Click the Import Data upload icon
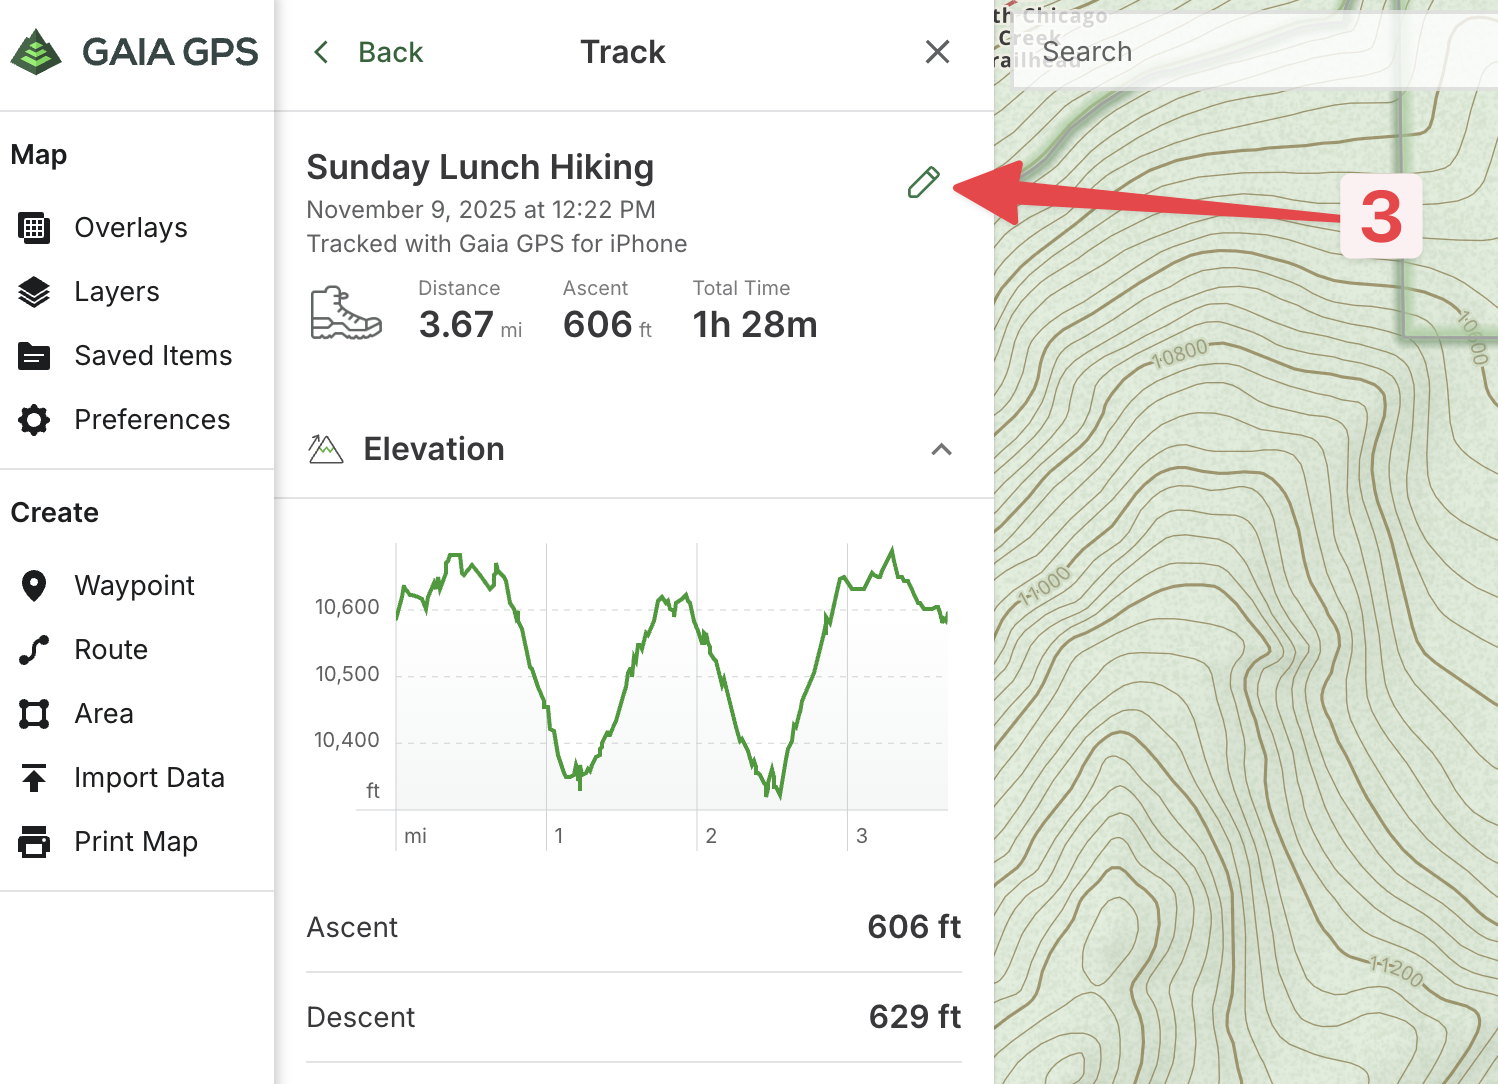 click(x=34, y=778)
